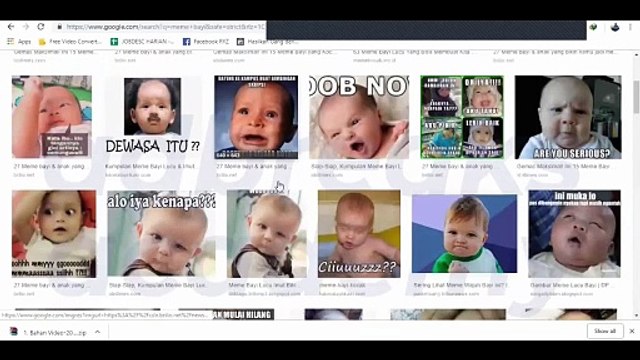Open the Apps bookmarks shortcut

point(19,42)
